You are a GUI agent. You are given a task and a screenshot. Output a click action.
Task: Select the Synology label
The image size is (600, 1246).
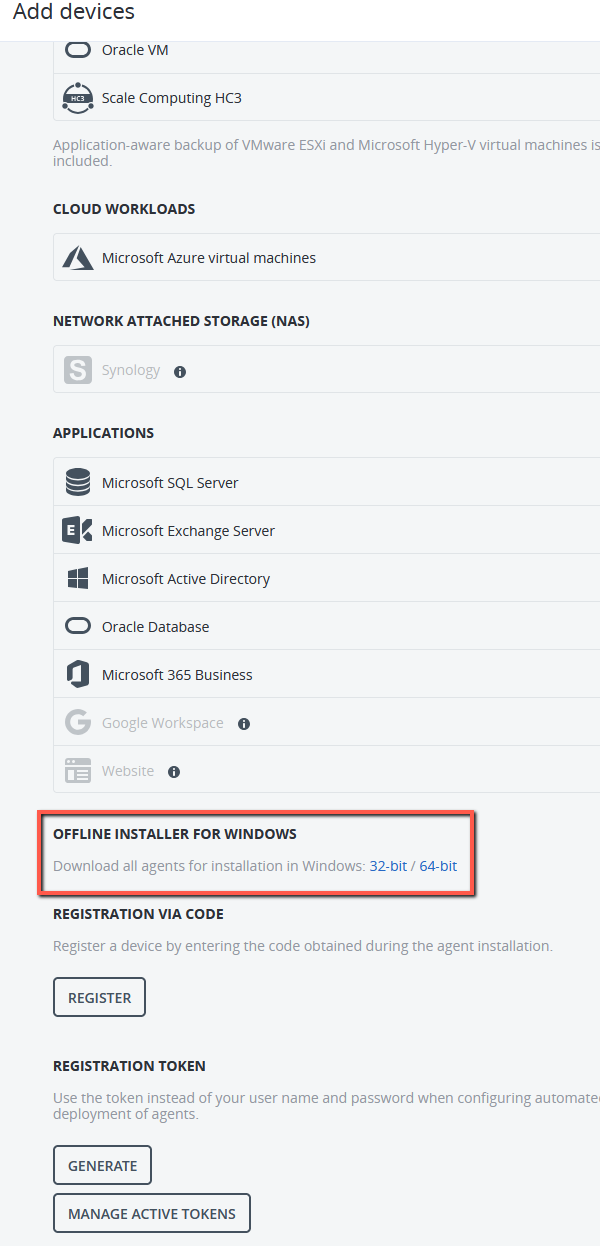(131, 370)
